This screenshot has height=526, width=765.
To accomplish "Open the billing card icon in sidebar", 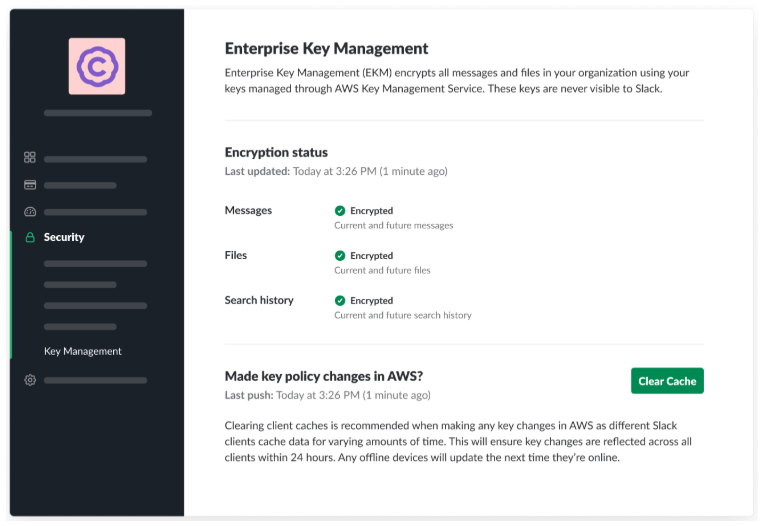I will coord(30,185).
